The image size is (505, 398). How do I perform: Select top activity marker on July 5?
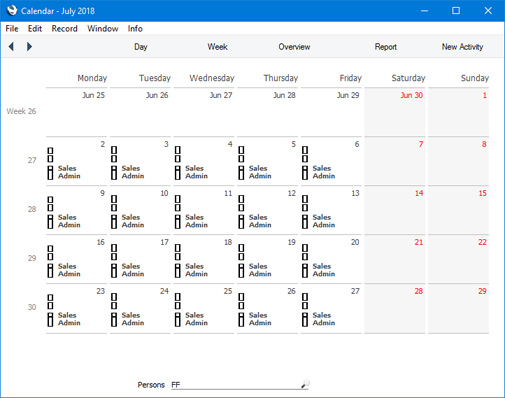241,150
